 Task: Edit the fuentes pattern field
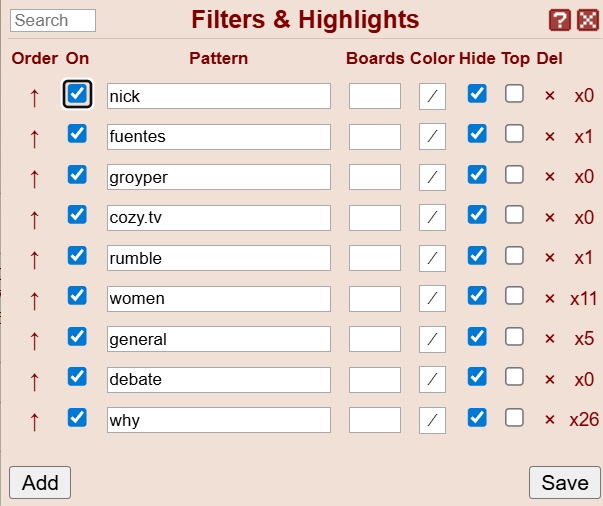click(219, 136)
